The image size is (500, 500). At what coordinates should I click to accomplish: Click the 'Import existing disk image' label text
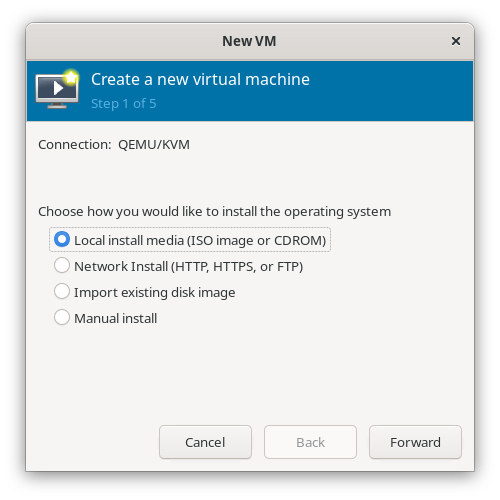coord(155,292)
